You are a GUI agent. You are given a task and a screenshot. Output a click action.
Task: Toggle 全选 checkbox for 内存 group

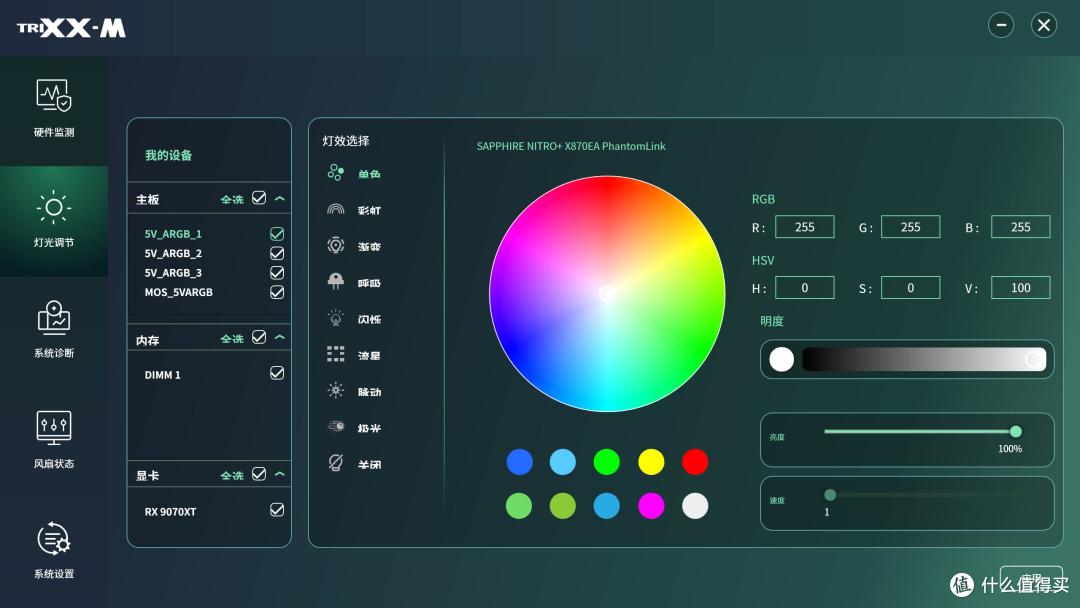coord(259,337)
